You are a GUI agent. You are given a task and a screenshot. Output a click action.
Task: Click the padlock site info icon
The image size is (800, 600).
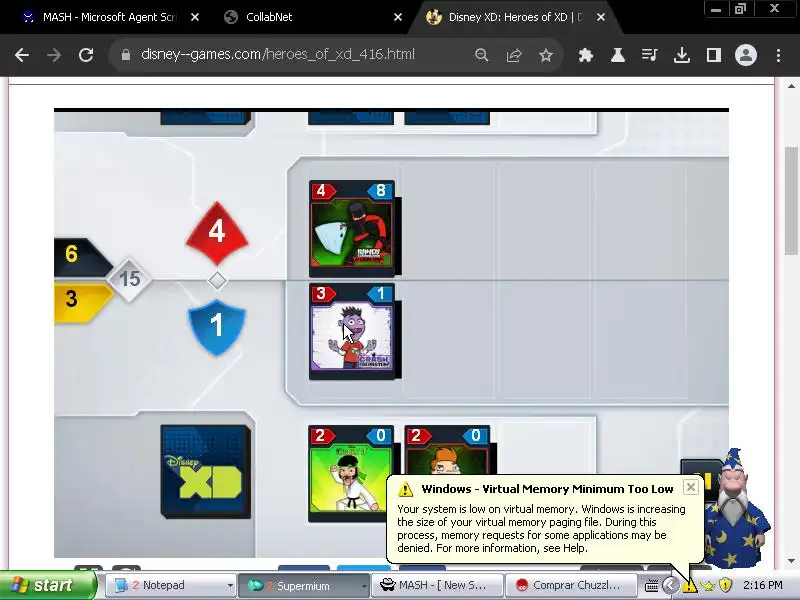coord(126,55)
